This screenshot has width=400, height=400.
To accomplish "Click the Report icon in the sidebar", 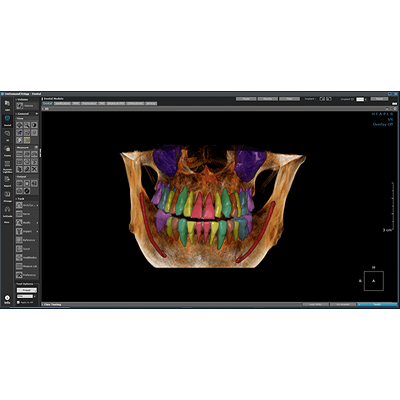I will click(x=7, y=181).
